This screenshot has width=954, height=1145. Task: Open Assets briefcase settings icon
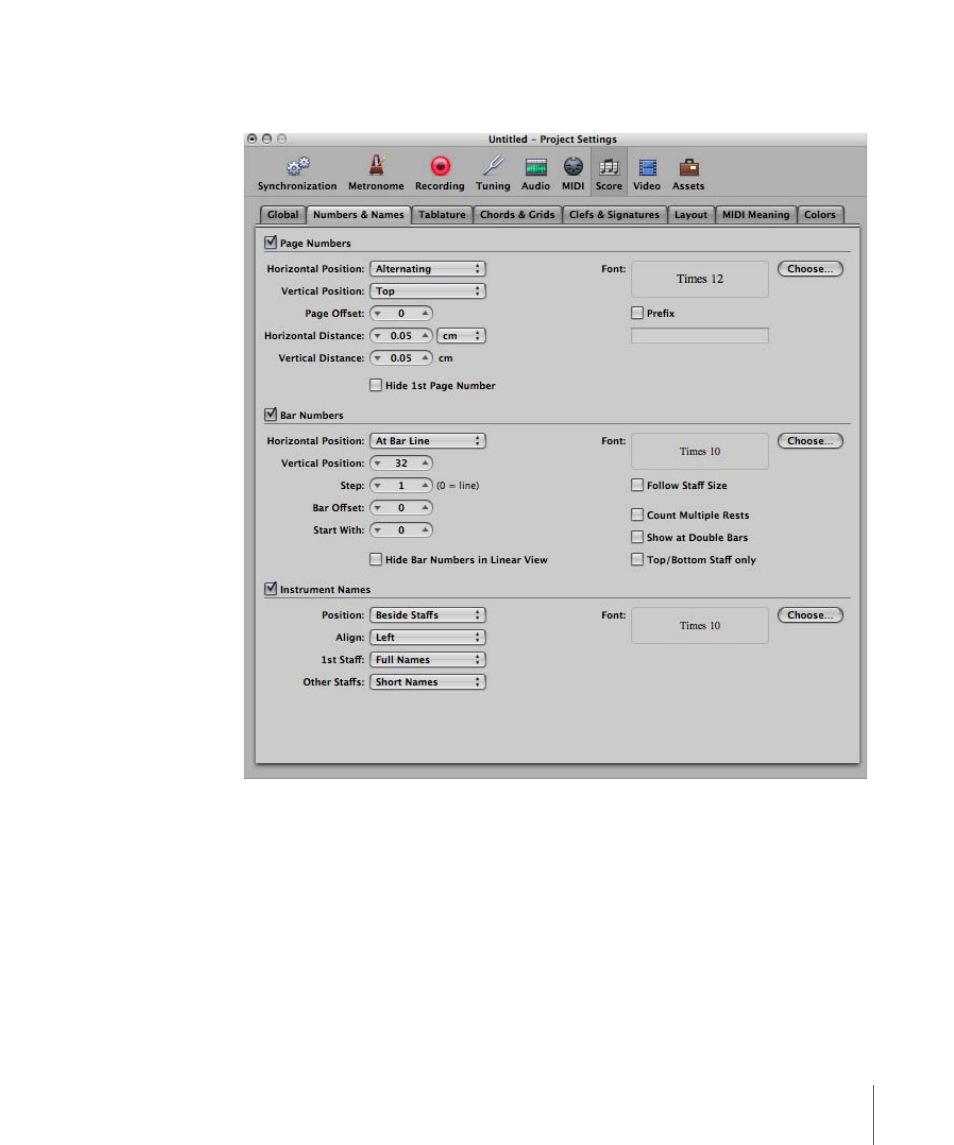pos(688,167)
